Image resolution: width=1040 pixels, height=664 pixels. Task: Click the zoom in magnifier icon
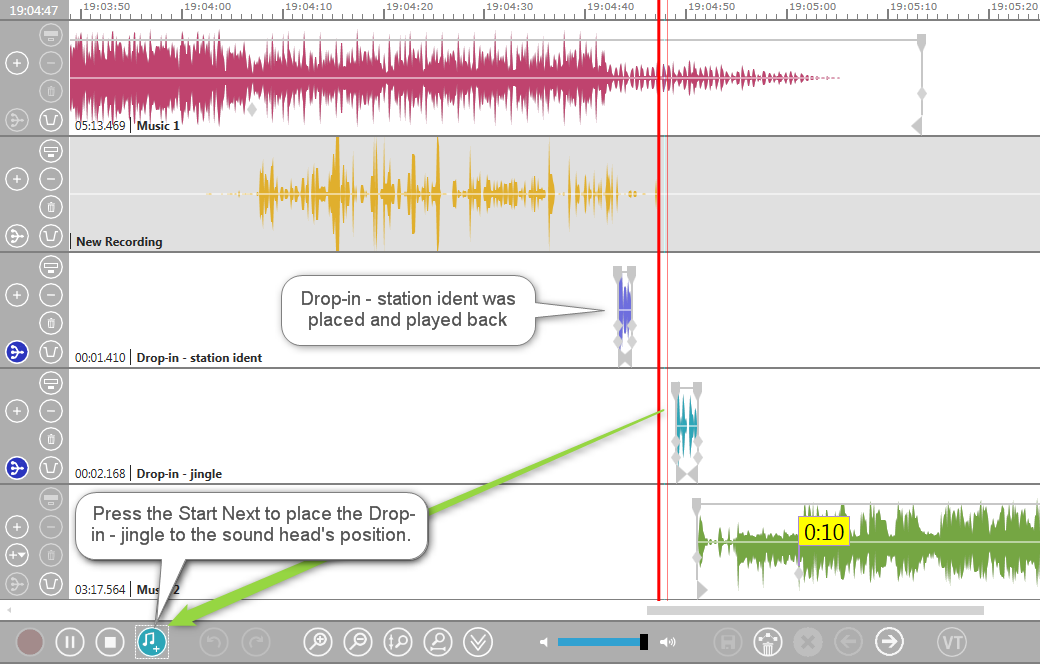tap(318, 641)
